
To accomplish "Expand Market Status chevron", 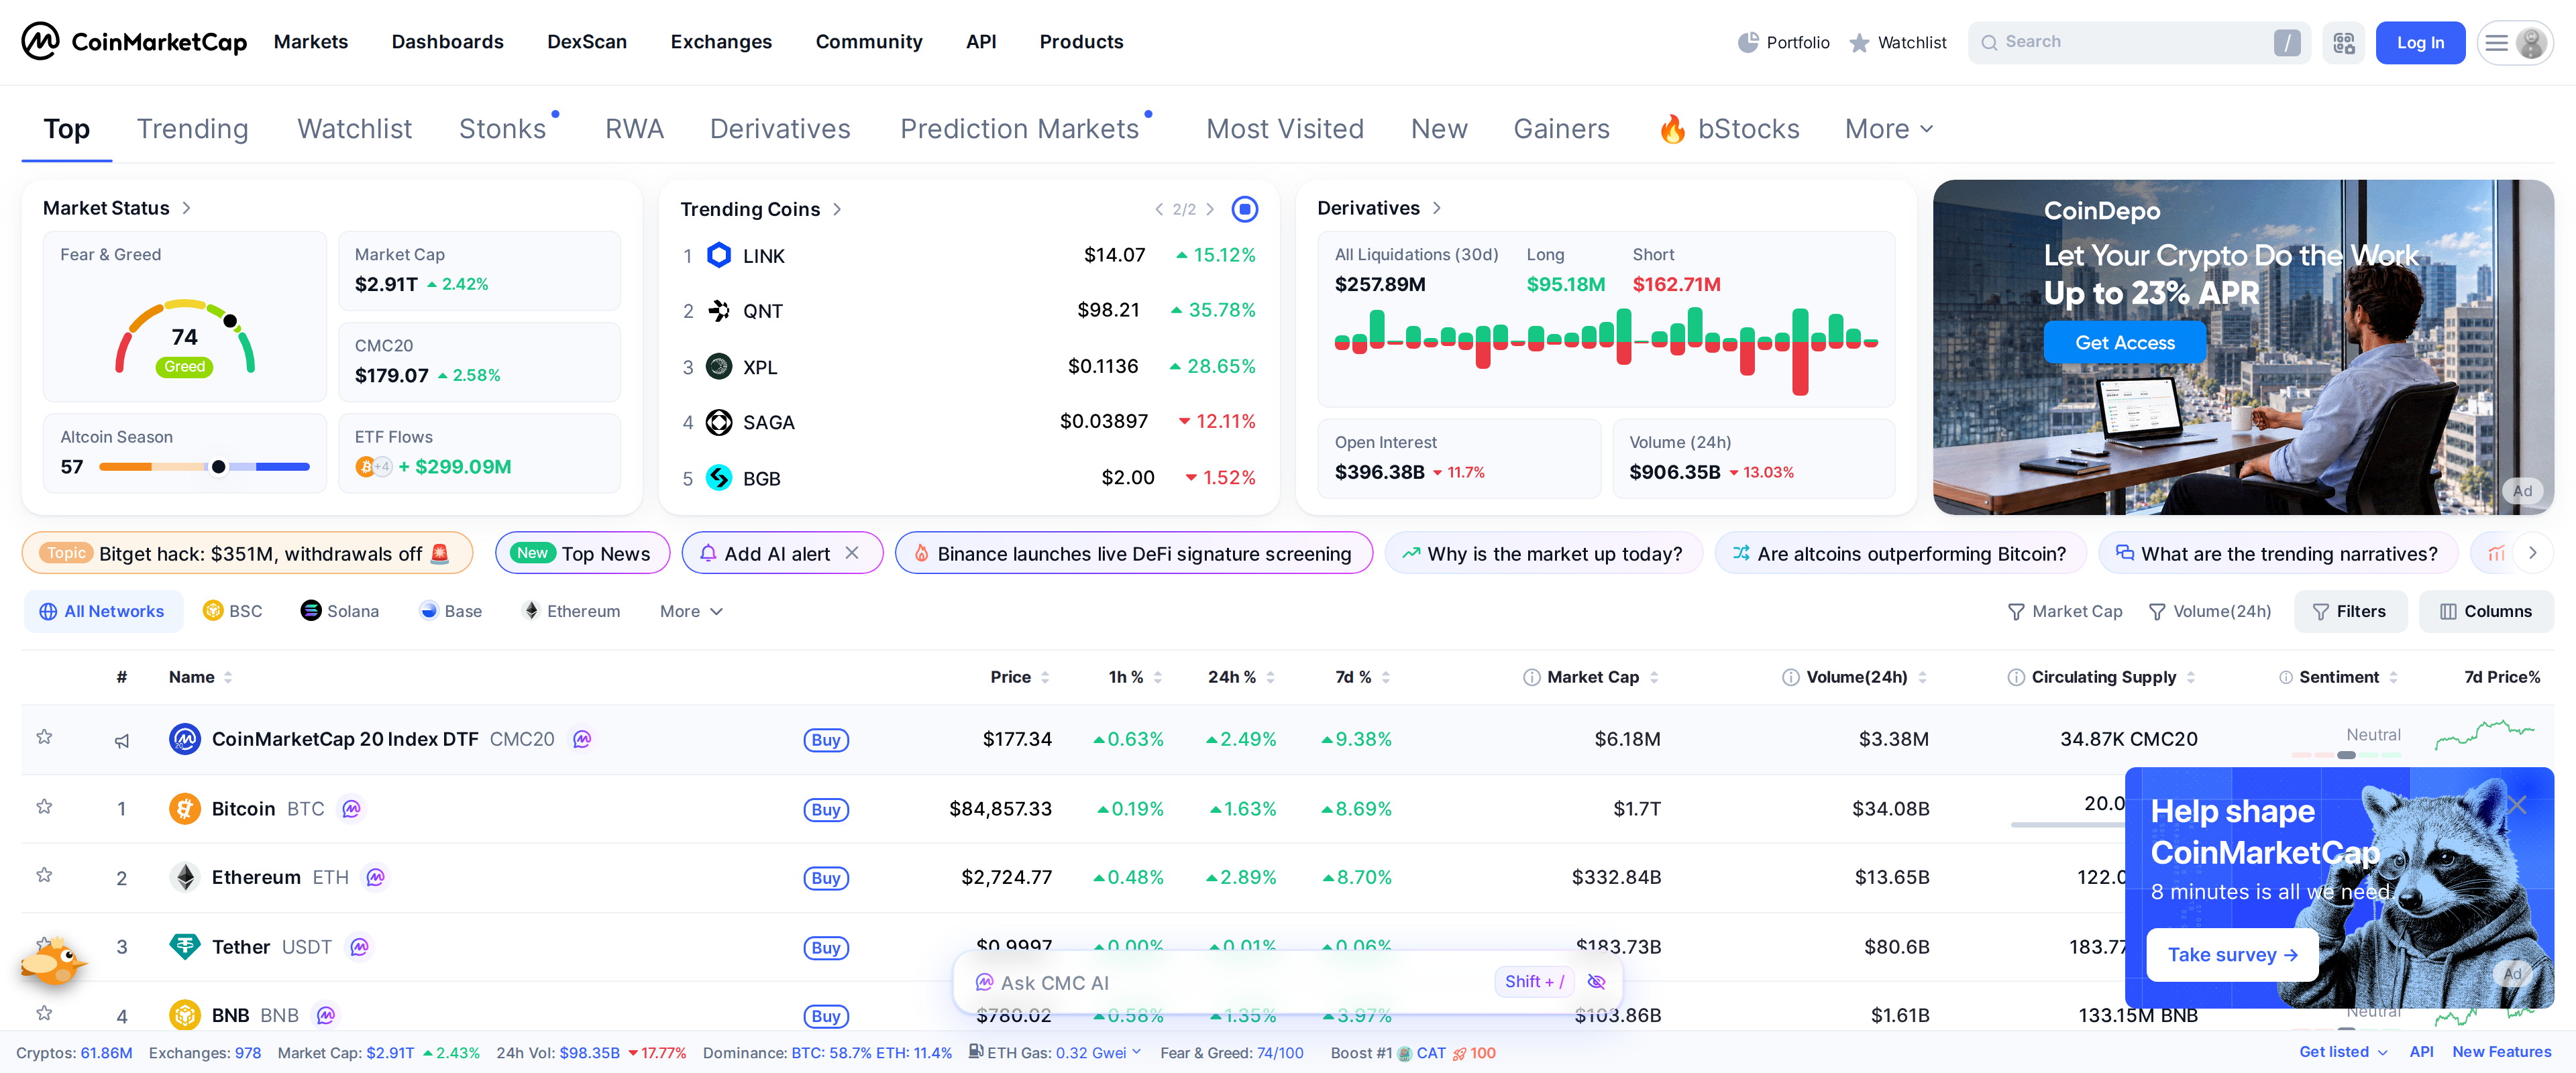I will click(186, 208).
